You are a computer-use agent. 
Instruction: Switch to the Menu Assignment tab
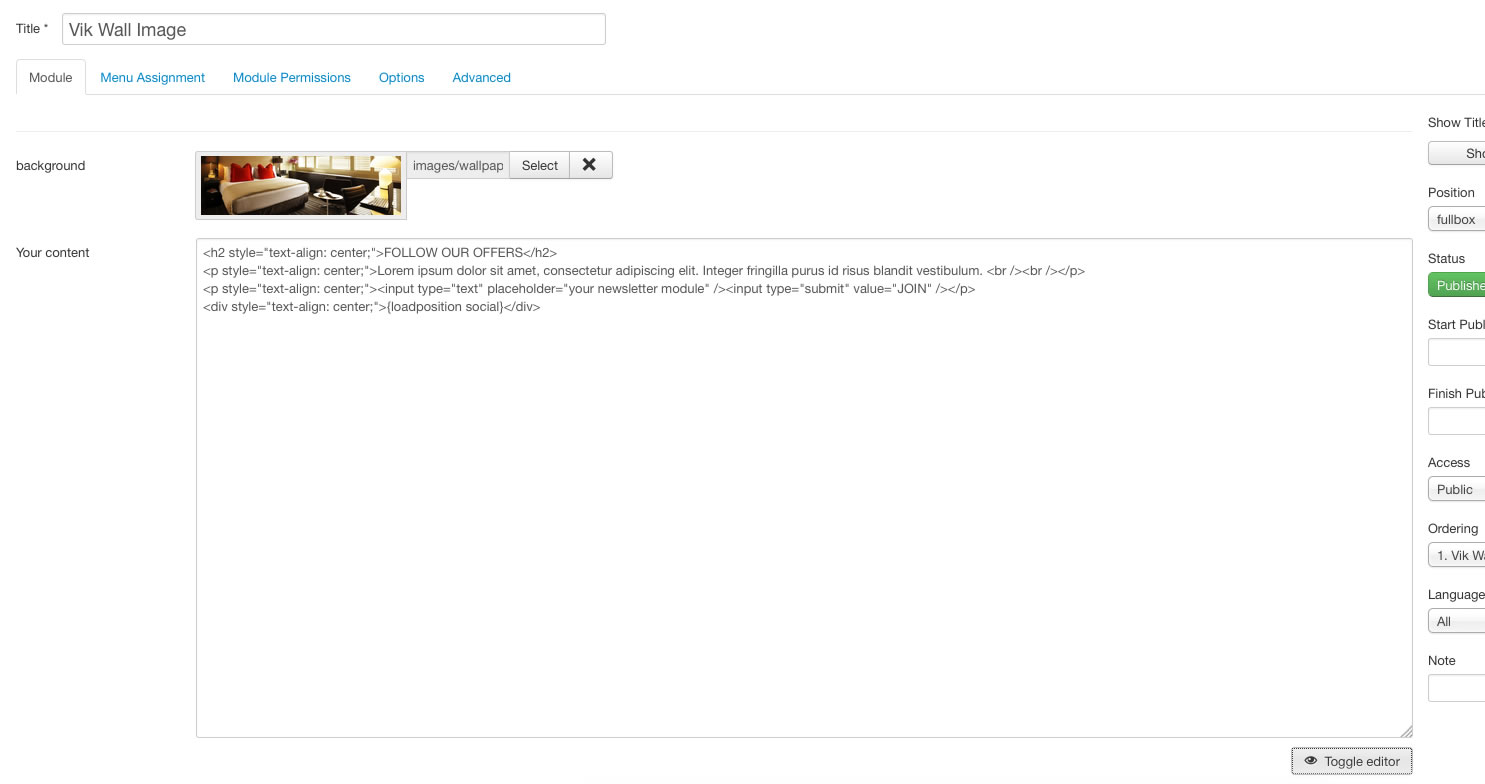pos(152,77)
